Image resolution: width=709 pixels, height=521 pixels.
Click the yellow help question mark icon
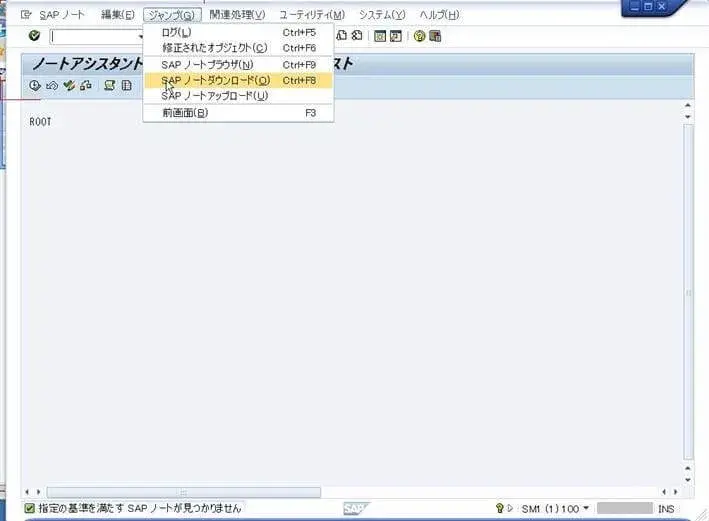tap(419, 36)
